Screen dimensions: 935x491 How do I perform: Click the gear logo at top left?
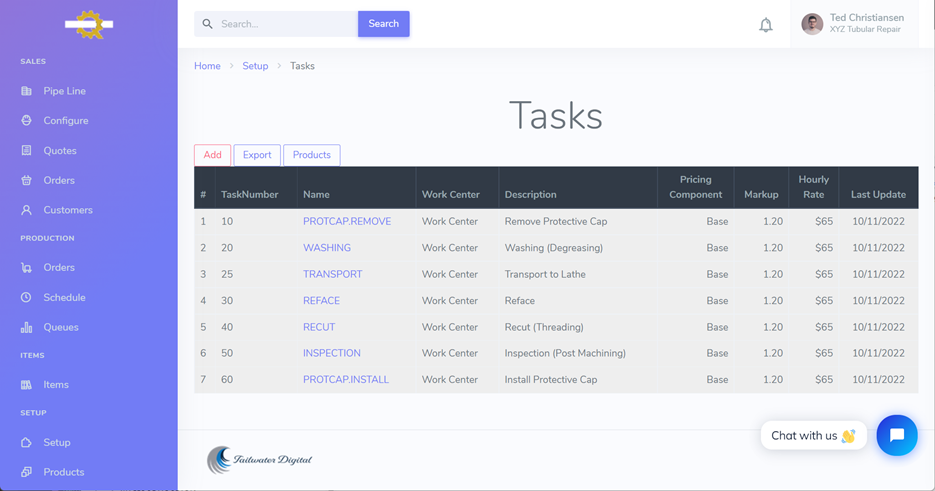click(x=89, y=24)
